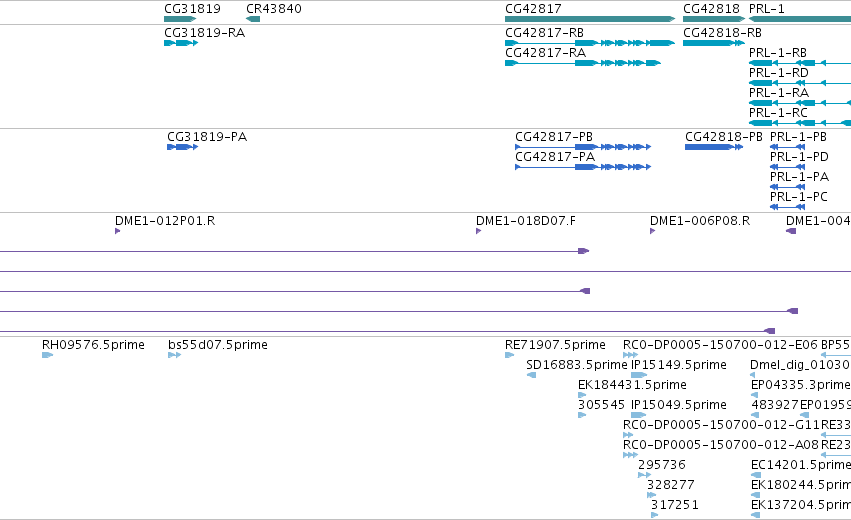Select the CG31819 gene arrow glyph
This screenshot has width=851, height=520.
point(180,19)
